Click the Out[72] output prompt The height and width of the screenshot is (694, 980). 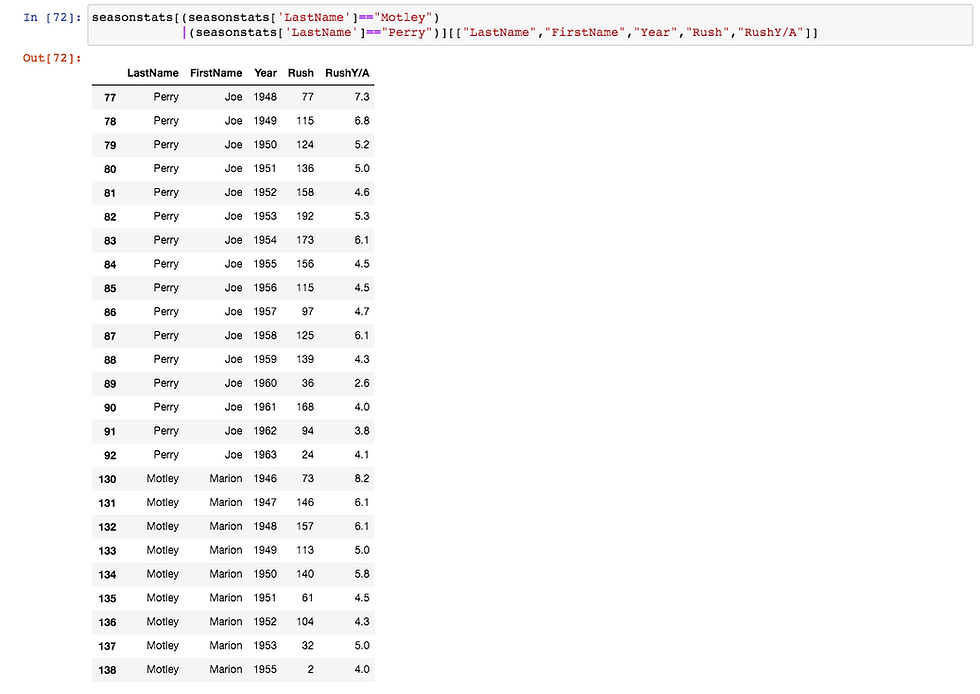[52, 58]
